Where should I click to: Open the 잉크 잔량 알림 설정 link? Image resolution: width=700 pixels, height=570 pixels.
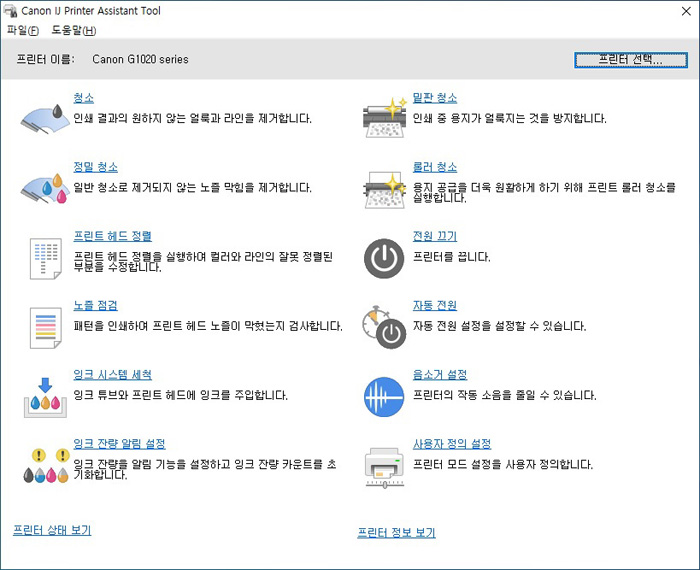pyautogui.click(x=120, y=444)
